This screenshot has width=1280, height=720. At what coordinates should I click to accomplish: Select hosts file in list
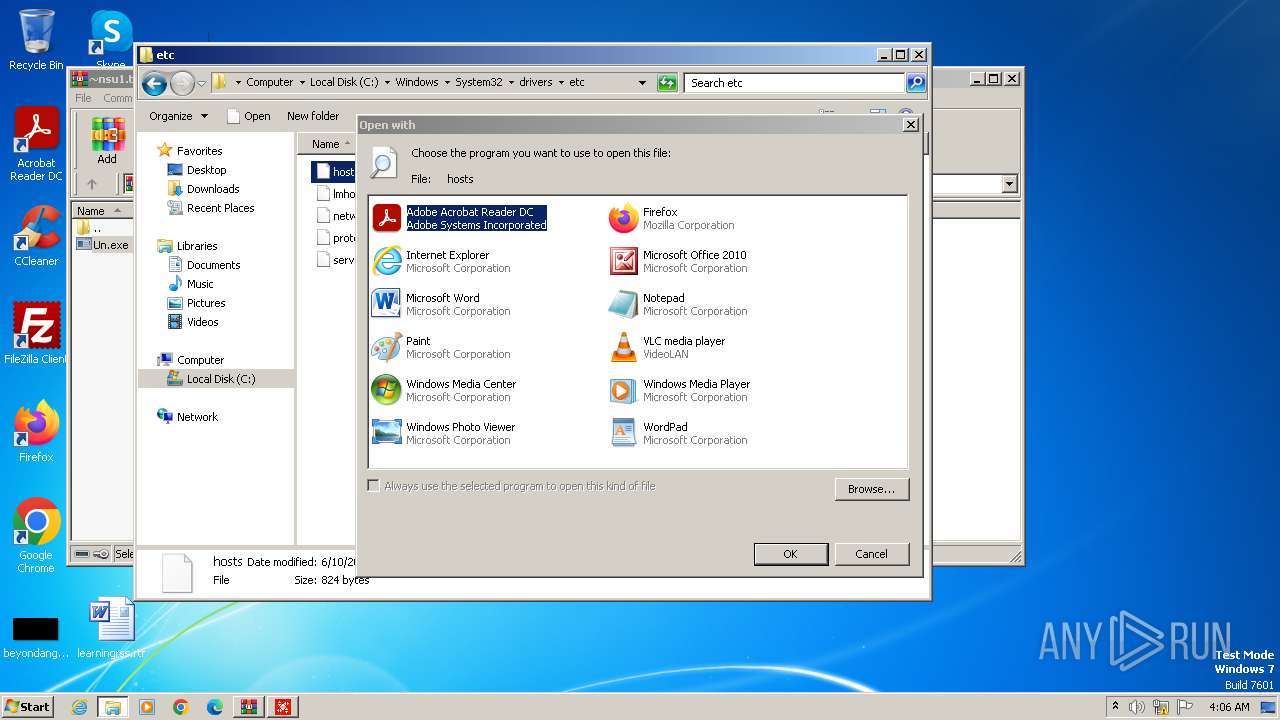[x=334, y=171]
